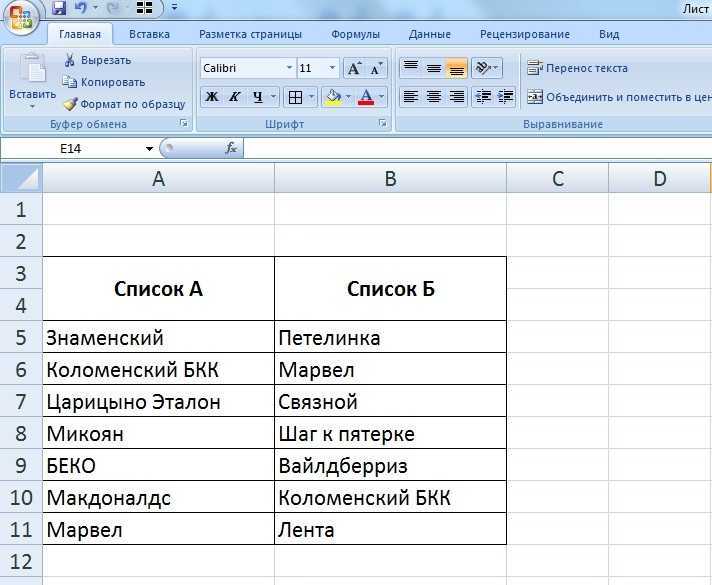Select Center text alignment icon

434,97
